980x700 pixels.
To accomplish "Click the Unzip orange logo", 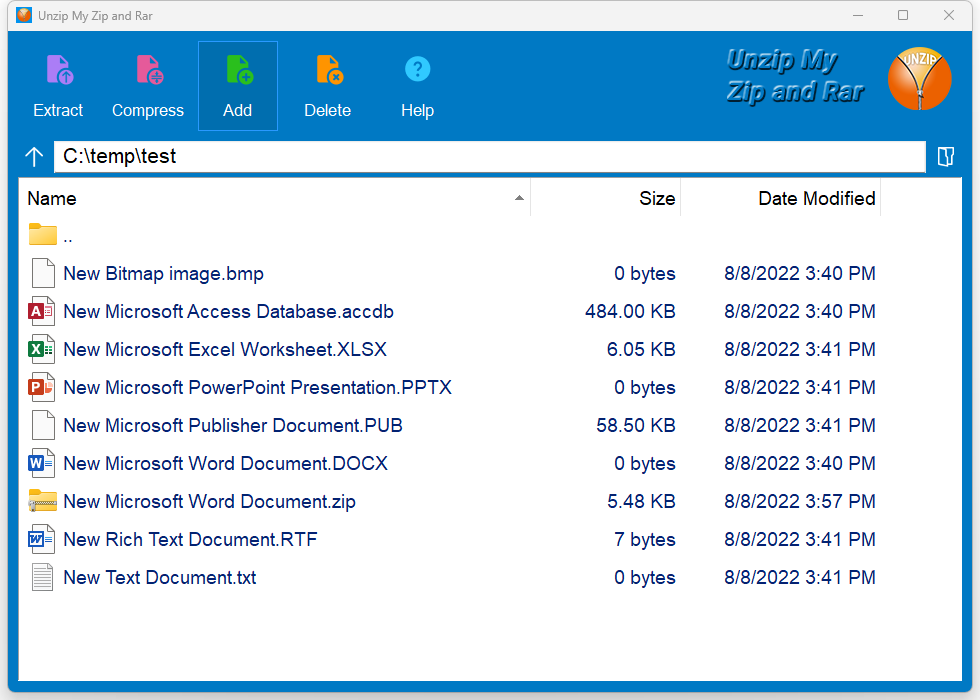I will (919, 79).
